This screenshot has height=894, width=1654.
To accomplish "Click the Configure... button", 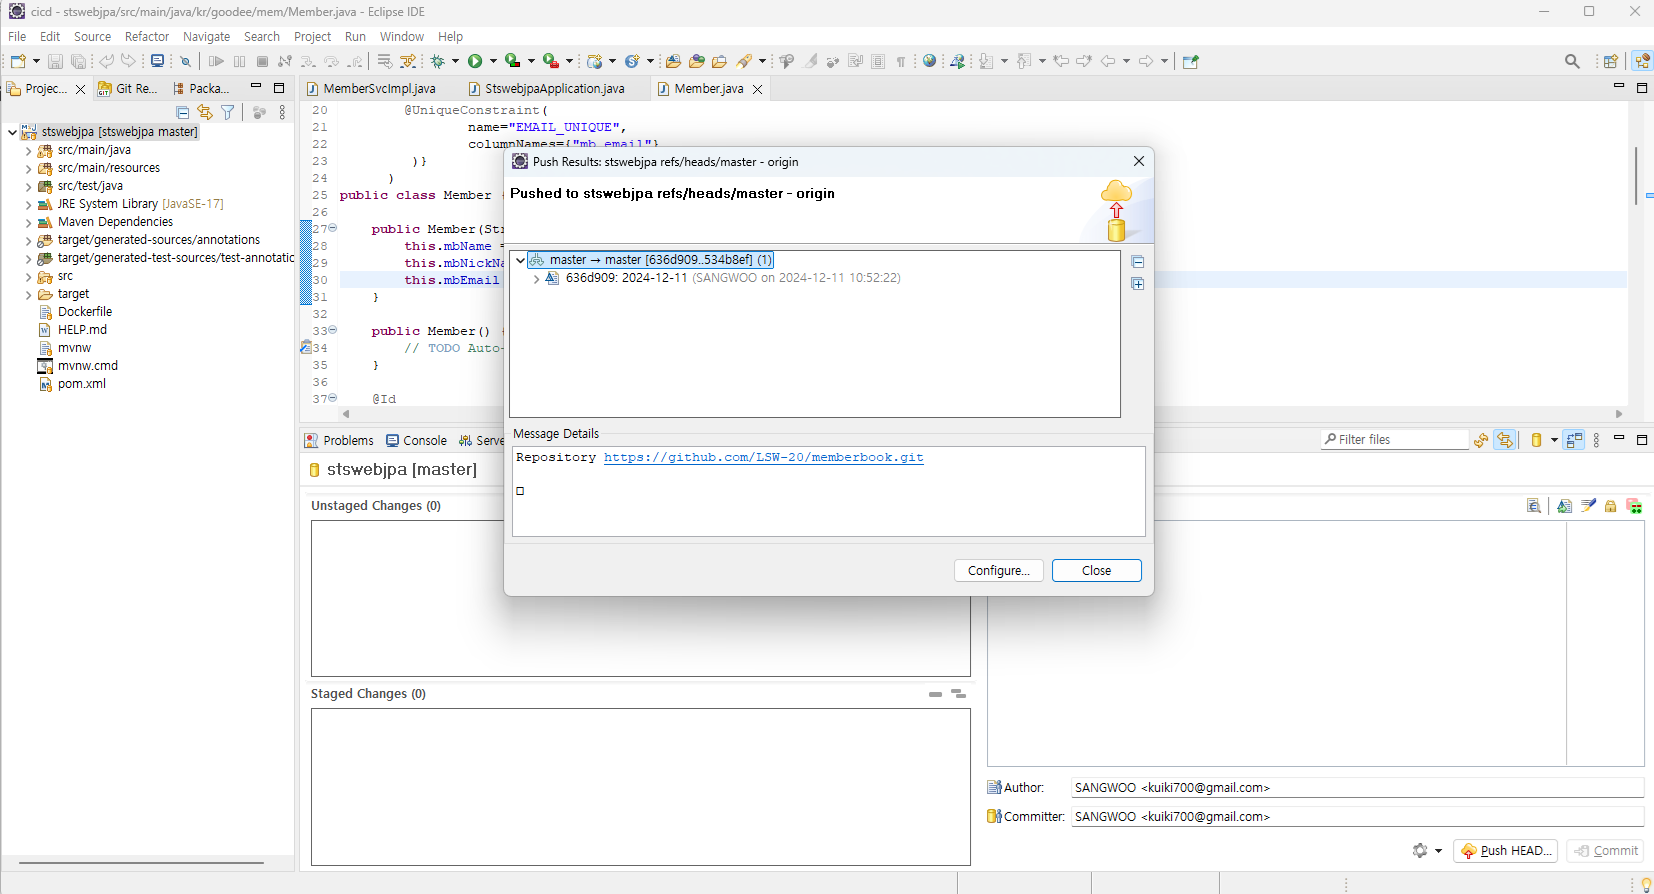I will [x=998, y=571].
